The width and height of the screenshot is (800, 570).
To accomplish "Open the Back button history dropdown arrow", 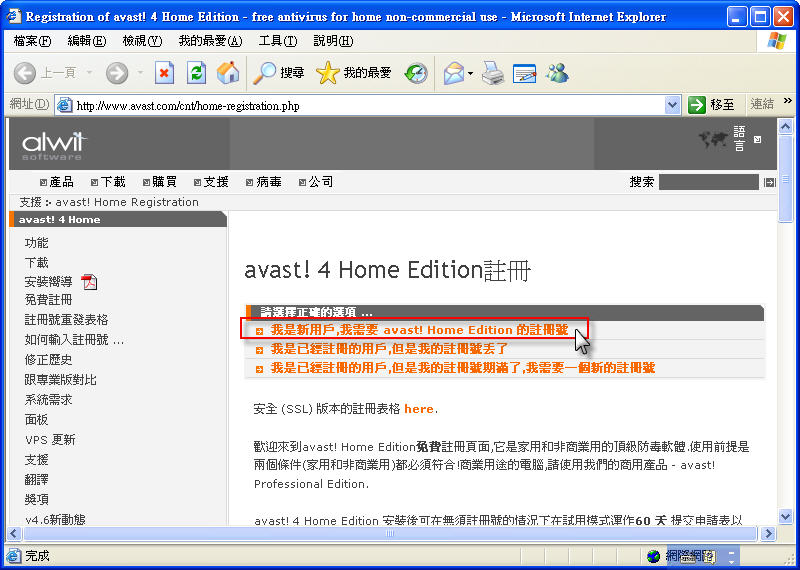I will tap(89, 73).
